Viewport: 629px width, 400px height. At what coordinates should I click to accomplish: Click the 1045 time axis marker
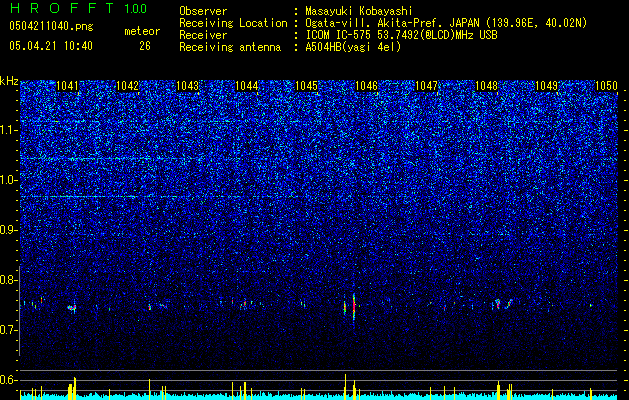click(306, 86)
